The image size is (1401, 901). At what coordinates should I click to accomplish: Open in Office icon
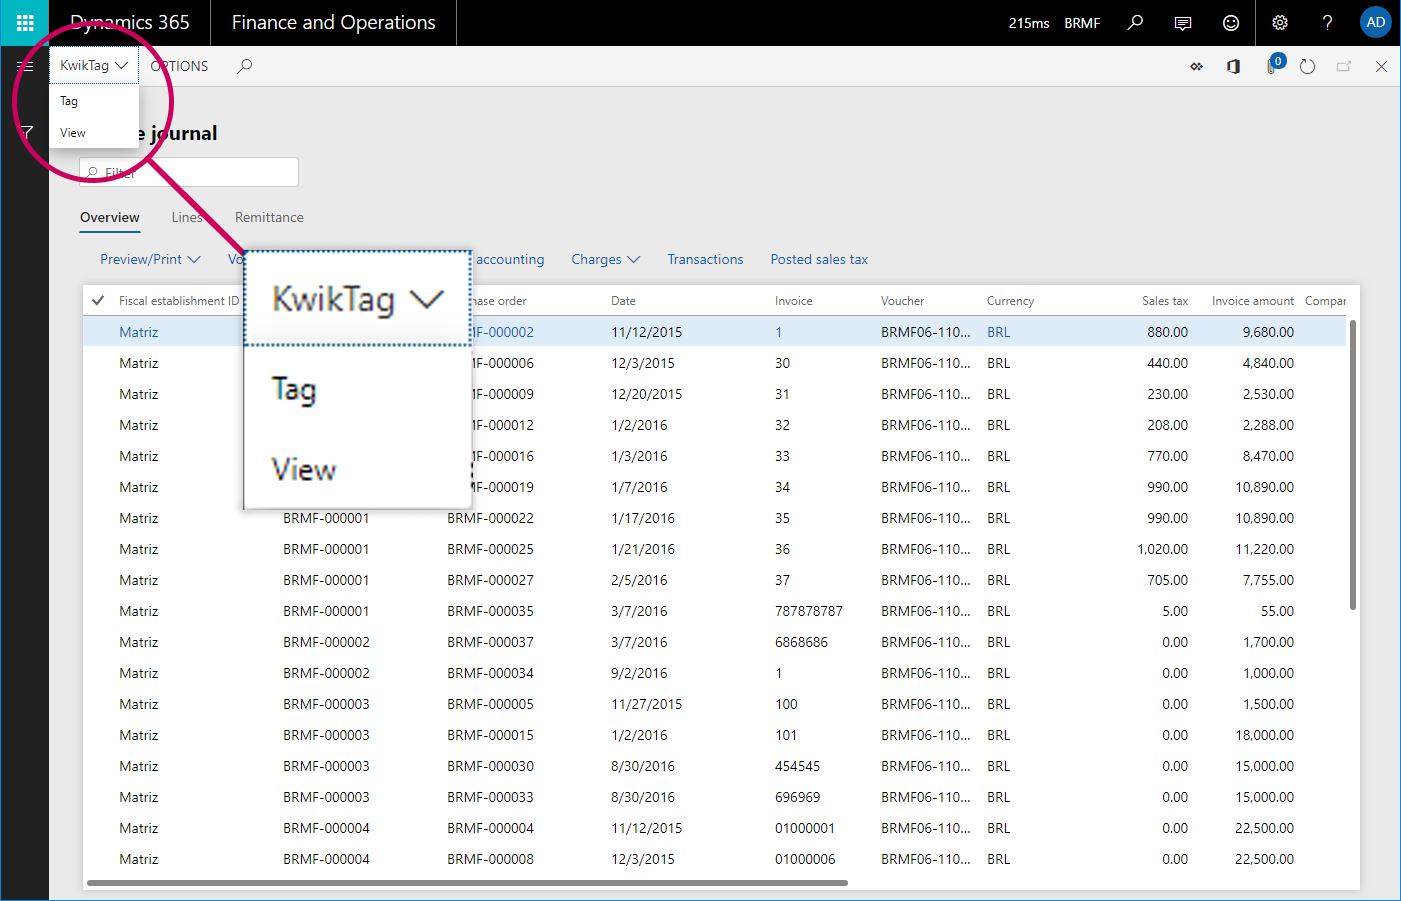(1234, 66)
